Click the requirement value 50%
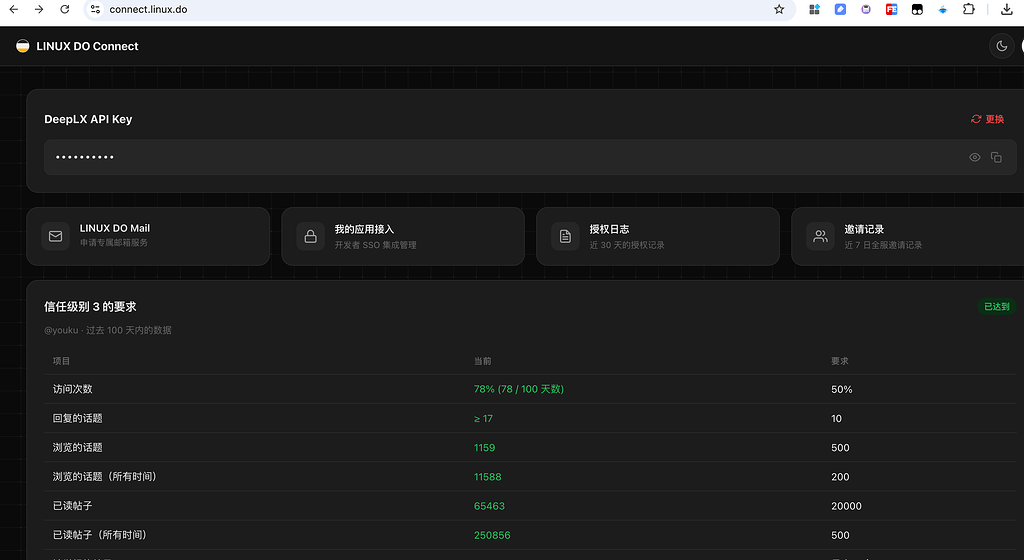Screen dimensions: 1024x560 point(842,389)
